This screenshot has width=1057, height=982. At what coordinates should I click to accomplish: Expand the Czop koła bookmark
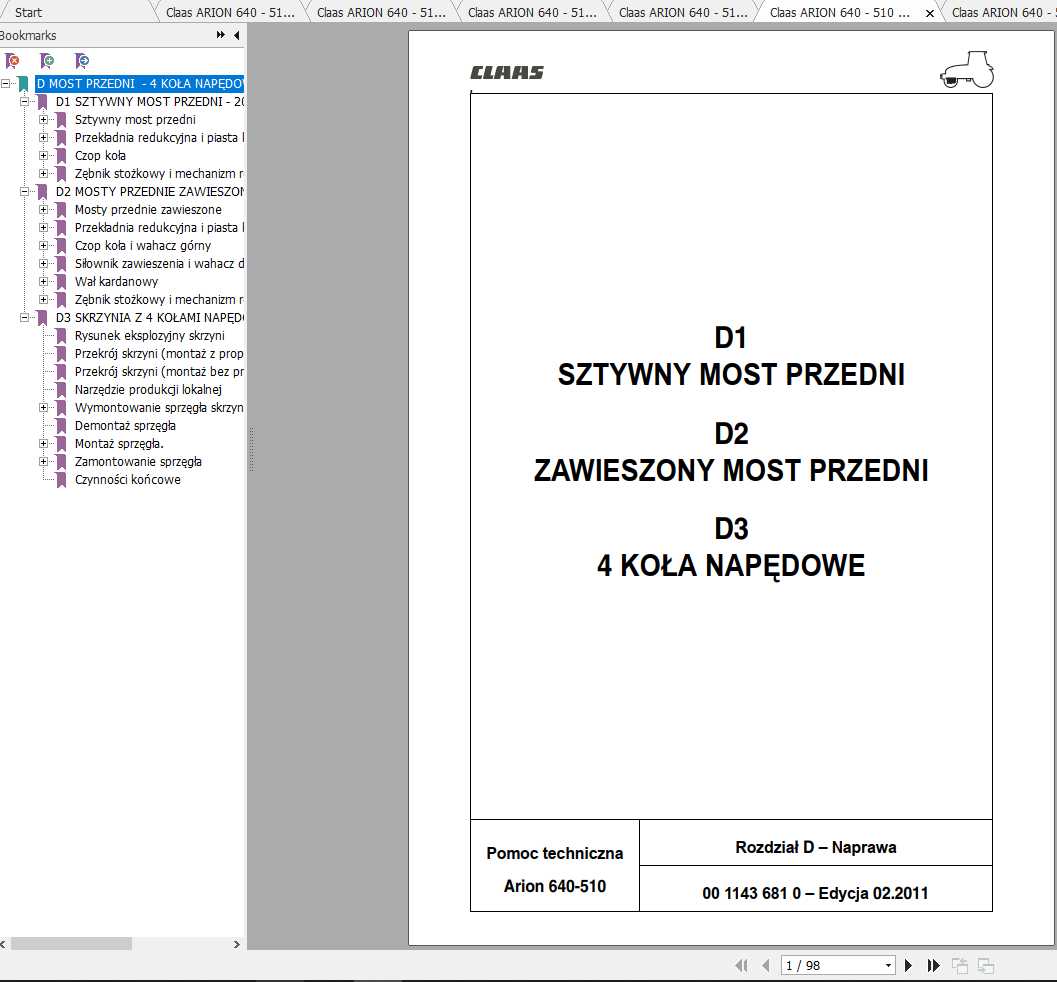(x=43, y=156)
